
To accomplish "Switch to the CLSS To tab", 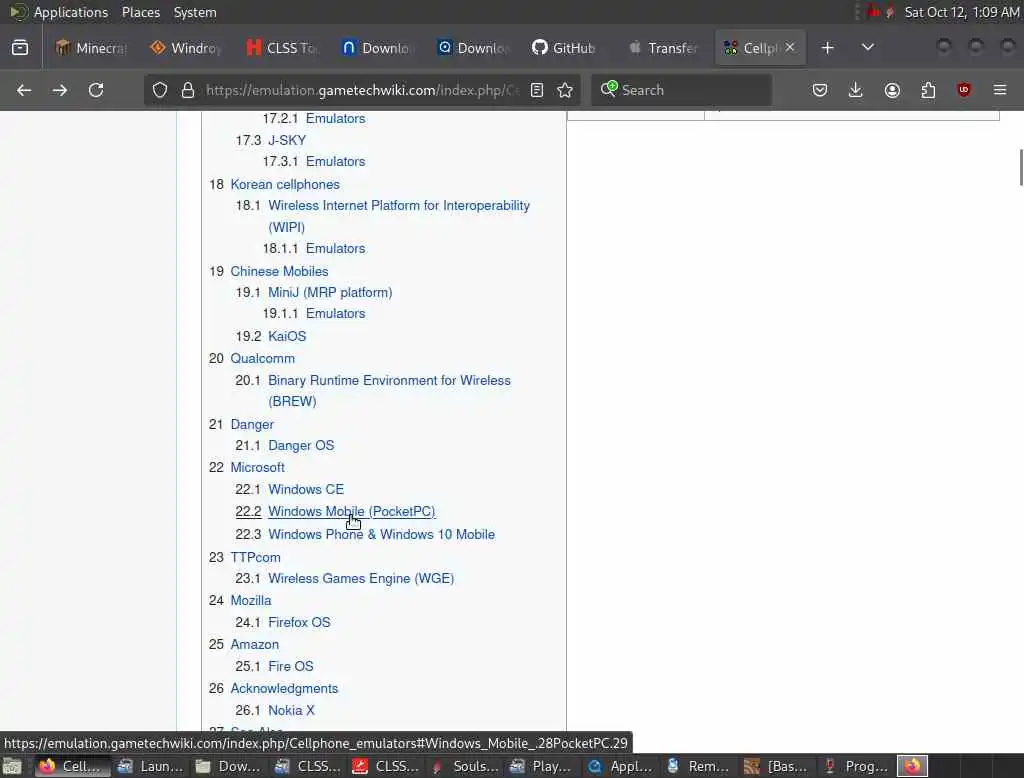I will pyautogui.click(x=281, y=48).
